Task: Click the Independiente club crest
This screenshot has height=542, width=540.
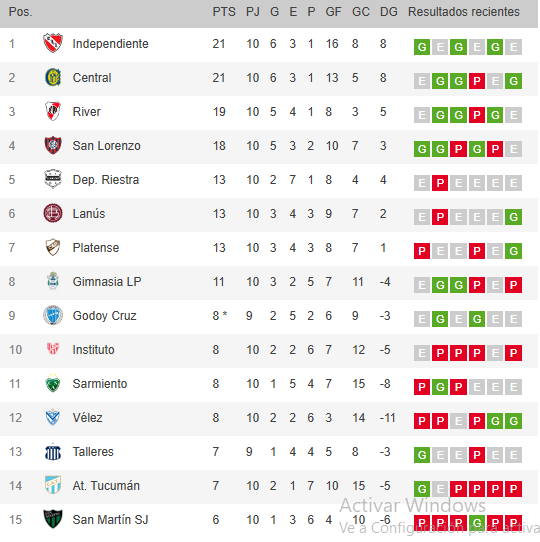Action: [53, 43]
